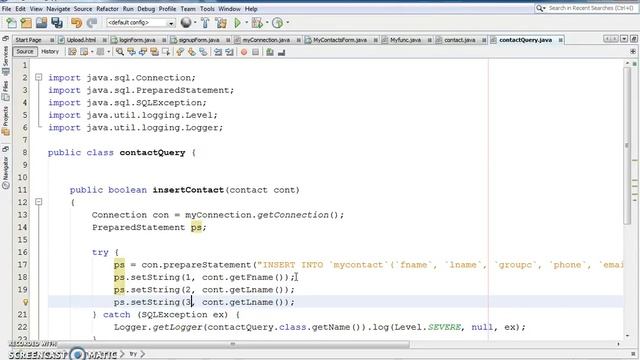Screen dimensions: 640x360
Task: Switch to the contact.java tab
Action: 459,40
